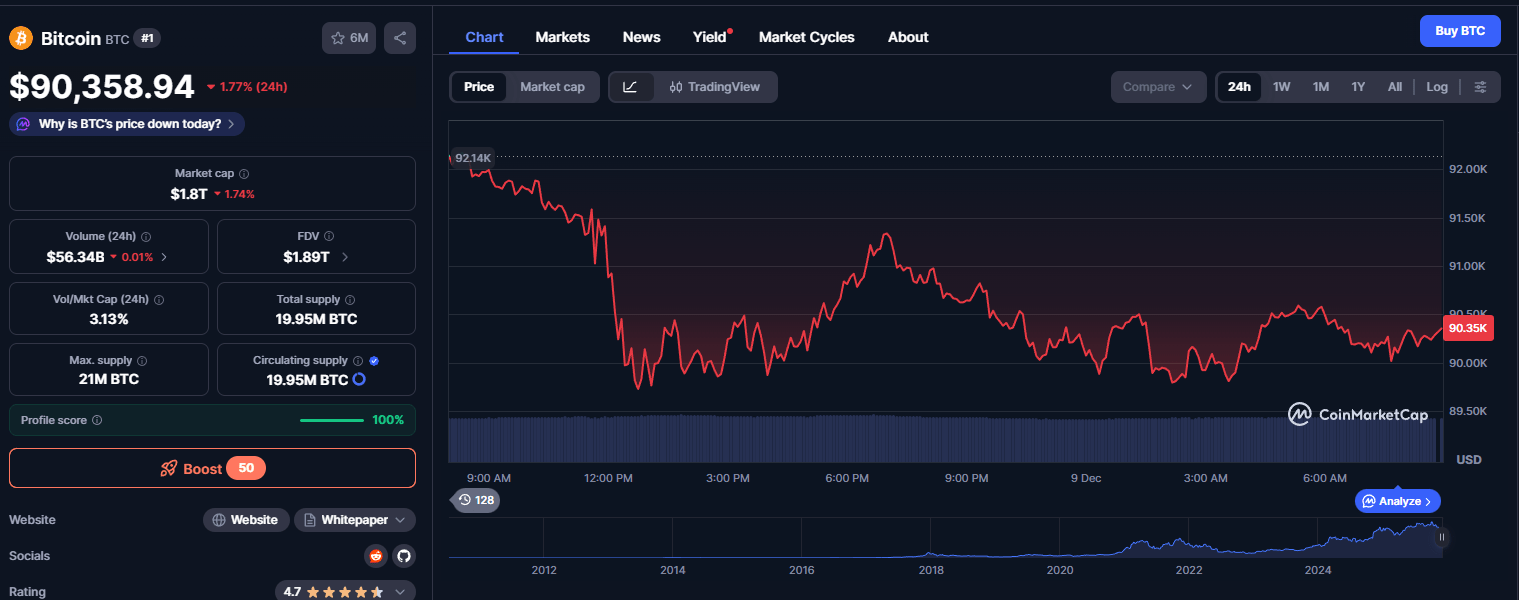
Task: Click the Buy BTC button
Action: (1460, 31)
